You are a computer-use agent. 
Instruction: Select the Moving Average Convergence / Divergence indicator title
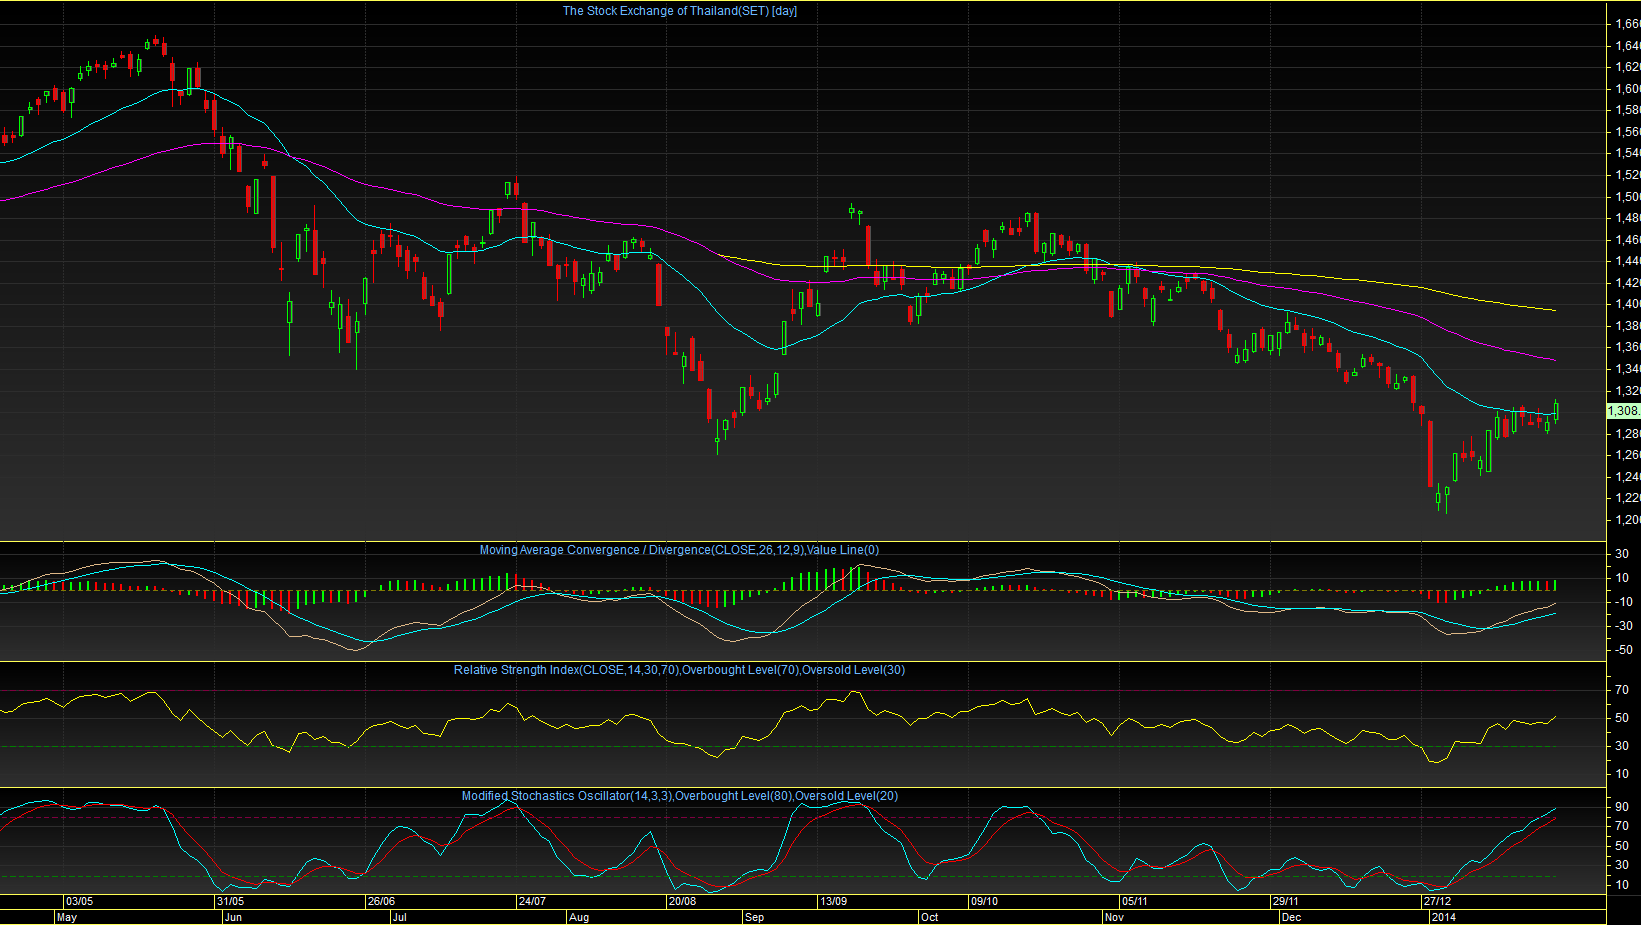(x=679, y=550)
